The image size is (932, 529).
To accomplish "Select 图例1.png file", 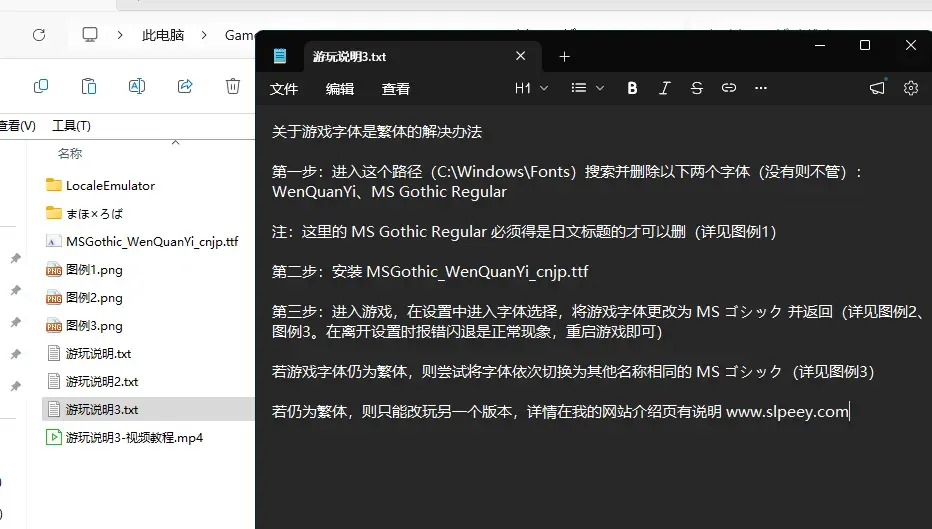I will click(x=94, y=269).
